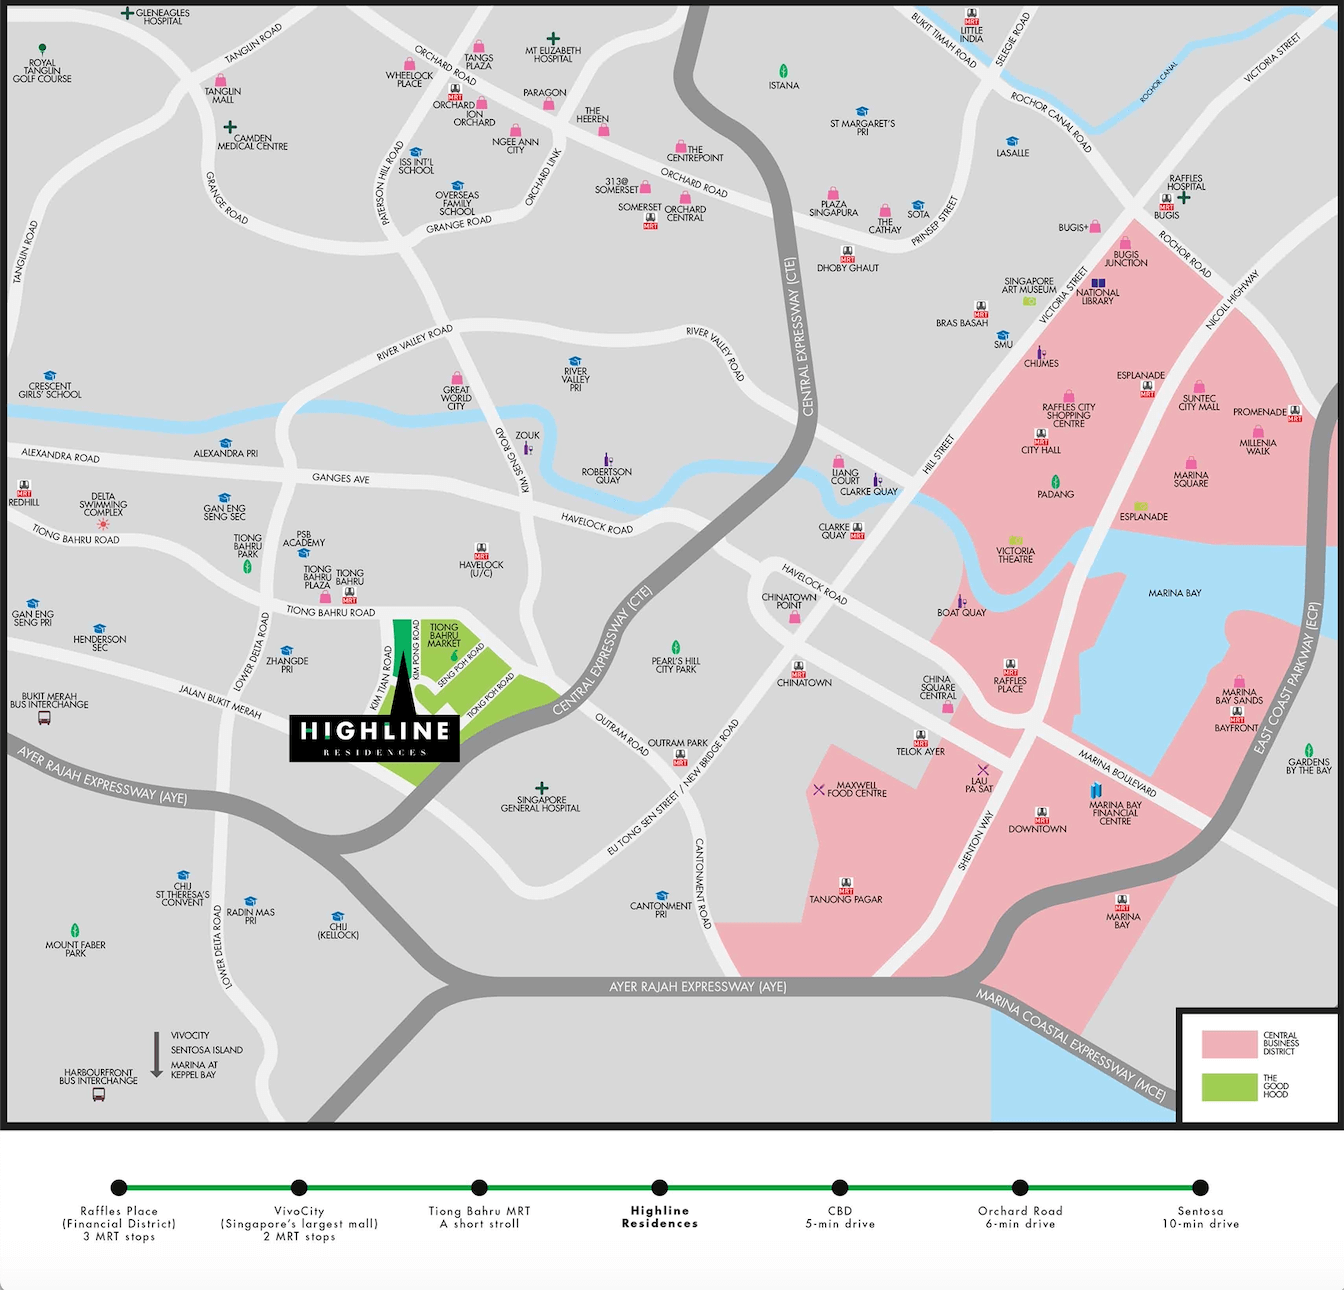The image size is (1344, 1290).
Task: Select the Orchard Road timeline dot
Action: [1020, 1188]
